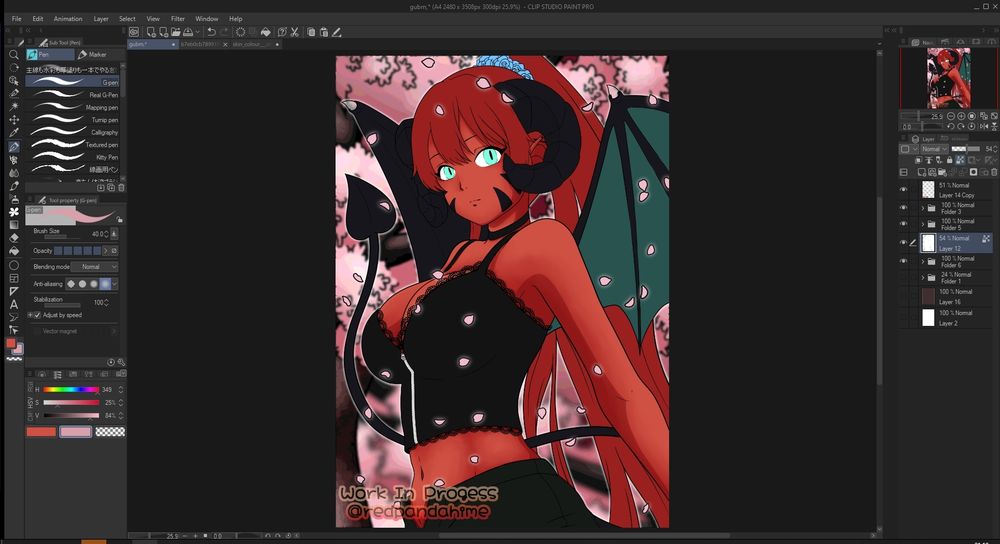Click the zoom in icon in Navigator
The width and height of the screenshot is (1000, 544).
pos(961,117)
